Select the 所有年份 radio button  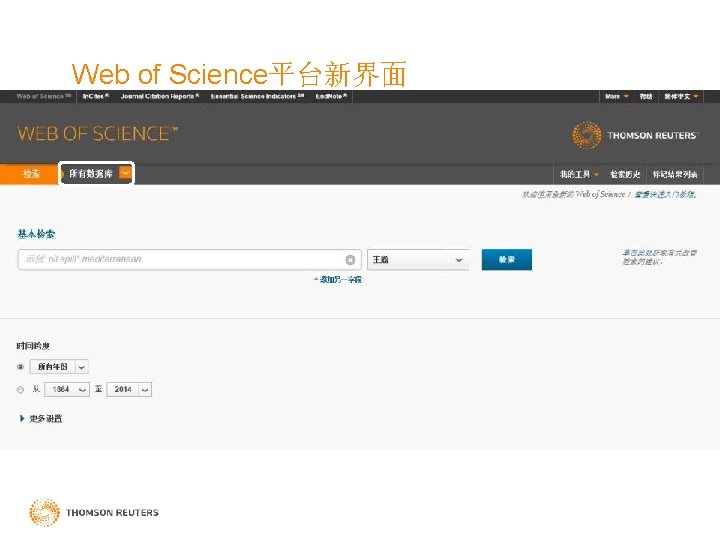pos(20,367)
